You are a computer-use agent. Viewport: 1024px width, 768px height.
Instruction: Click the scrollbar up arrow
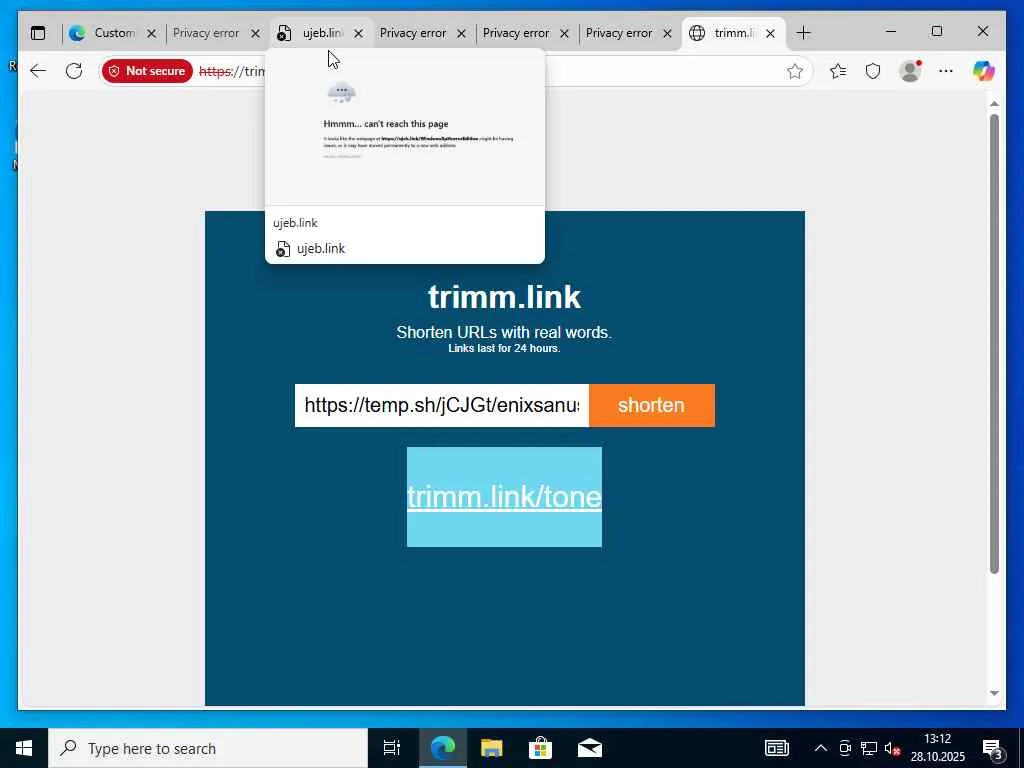click(994, 104)
